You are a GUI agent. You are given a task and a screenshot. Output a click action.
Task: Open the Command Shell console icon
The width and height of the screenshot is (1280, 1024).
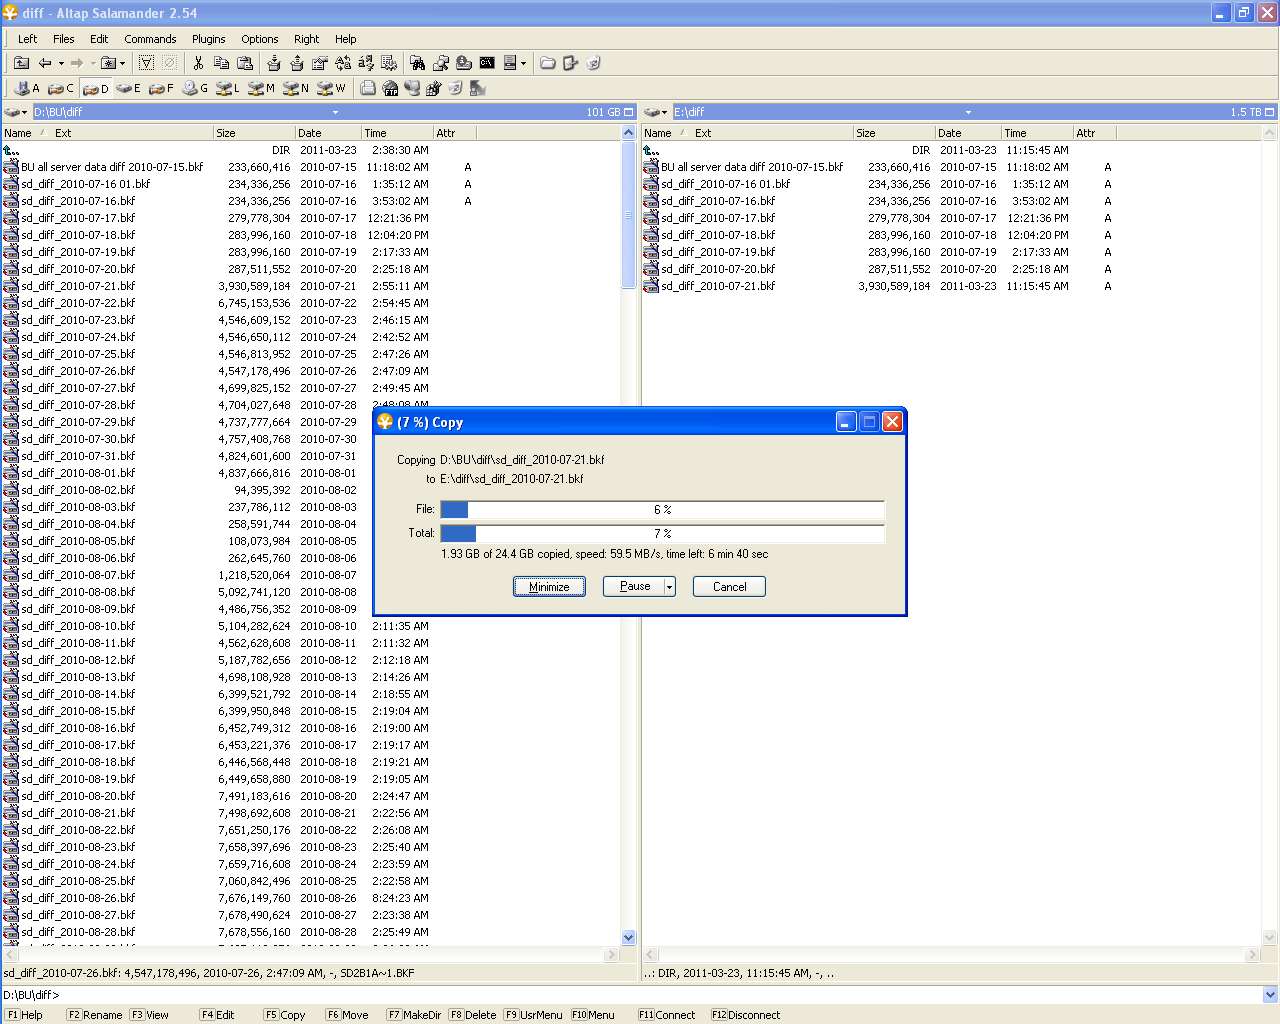(487, 63)
